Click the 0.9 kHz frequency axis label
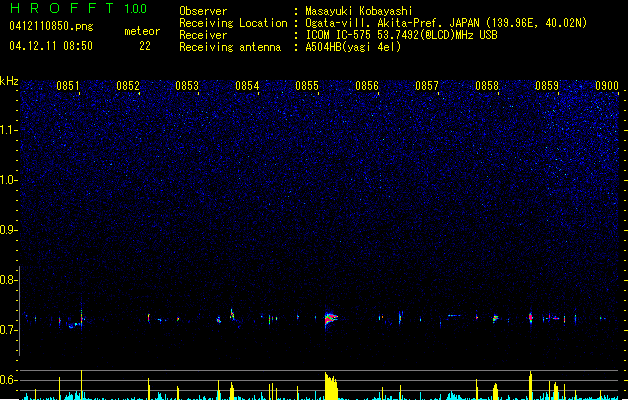Screen dimensions: 629x400 point(8,230)
